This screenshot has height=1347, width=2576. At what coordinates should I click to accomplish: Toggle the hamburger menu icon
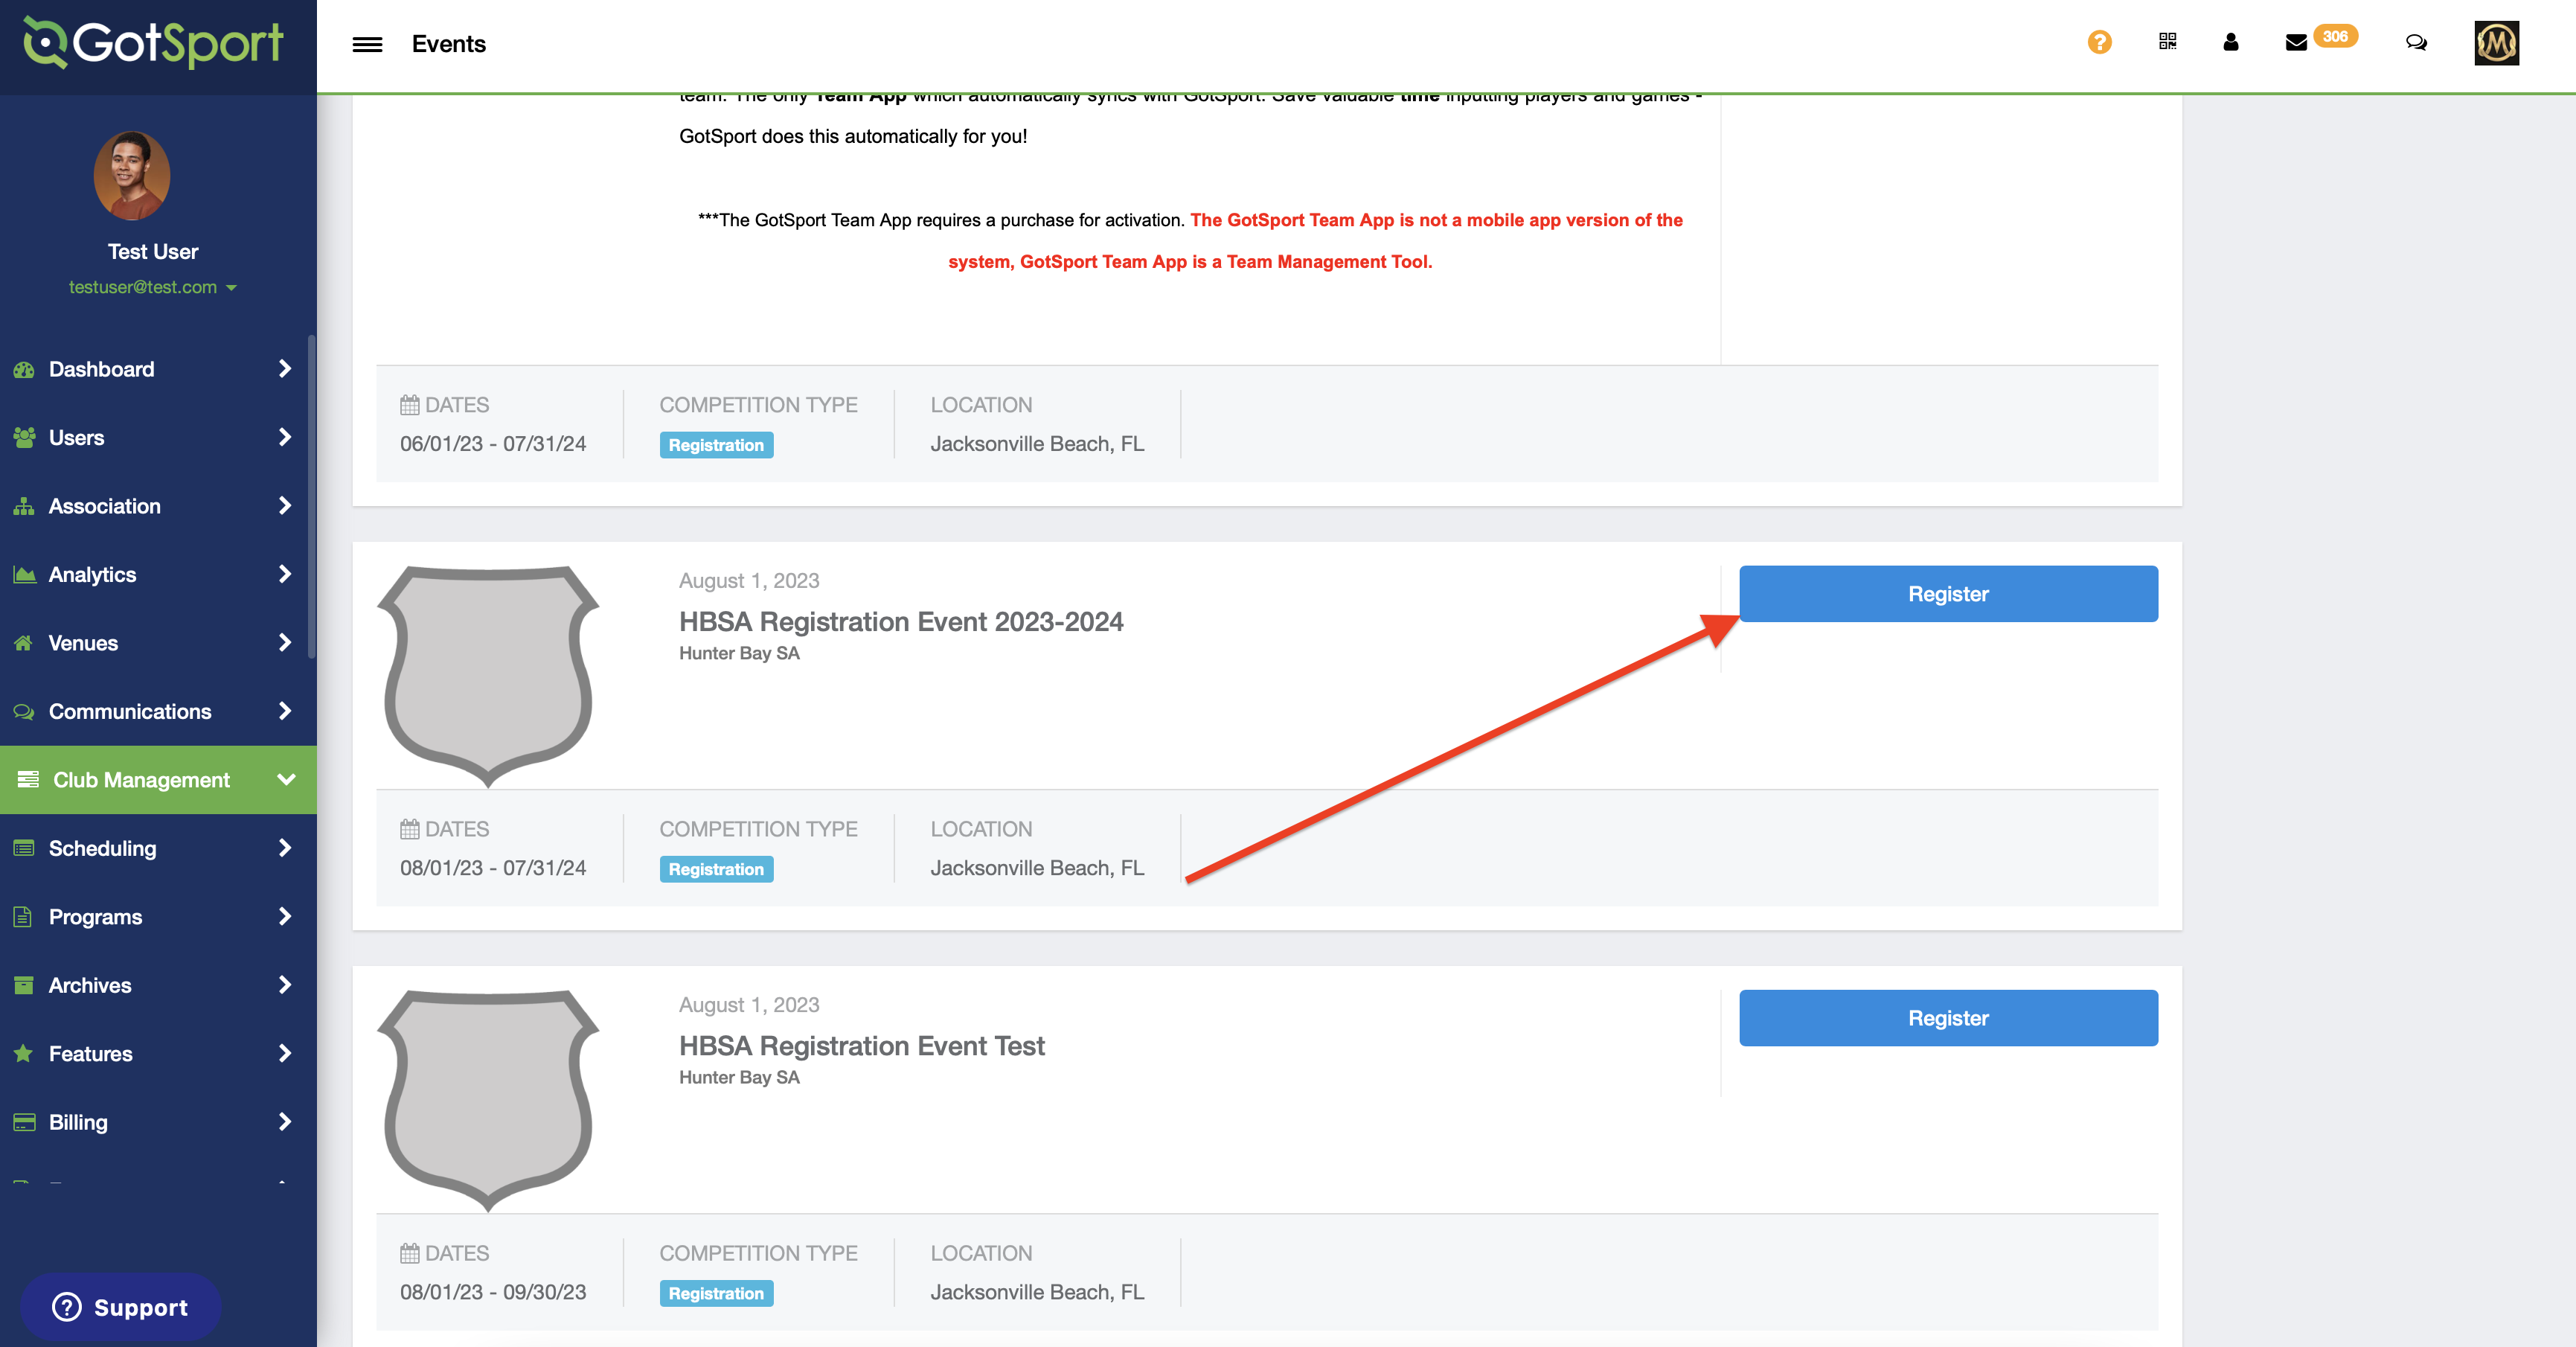coord(367,44)
